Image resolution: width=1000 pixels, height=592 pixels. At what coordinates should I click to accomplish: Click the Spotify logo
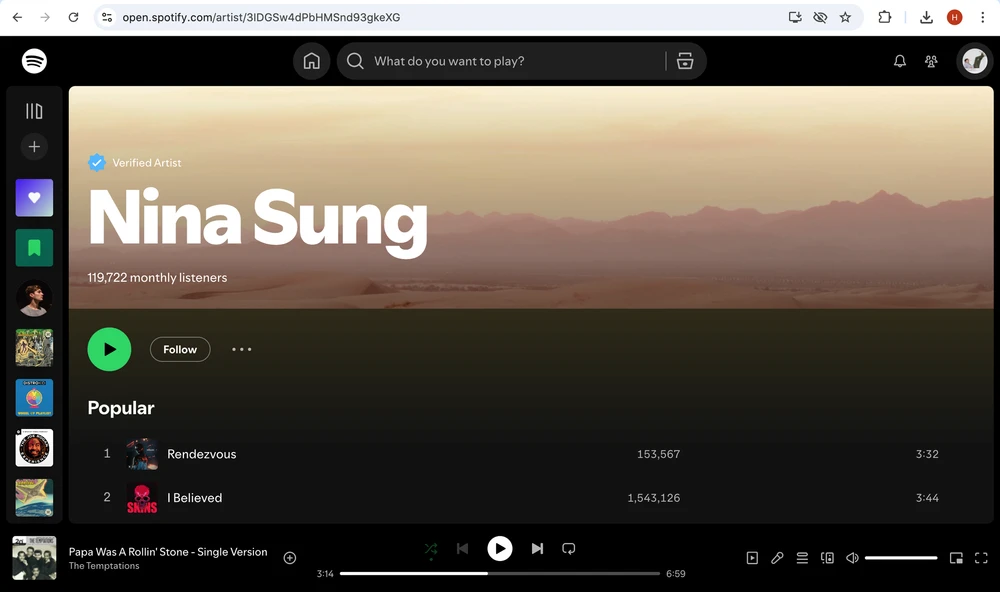[34, 61]
